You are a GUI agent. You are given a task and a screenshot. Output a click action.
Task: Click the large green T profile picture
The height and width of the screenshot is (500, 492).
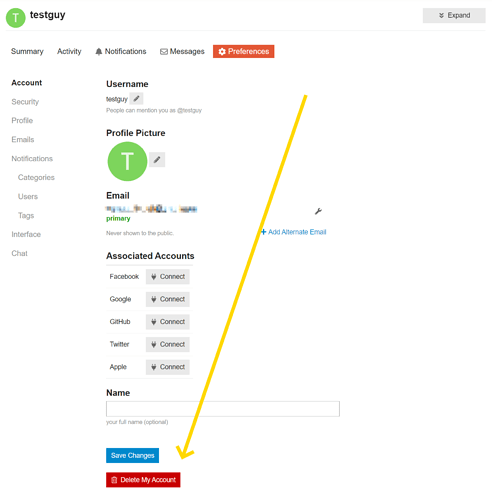(127, 161)
